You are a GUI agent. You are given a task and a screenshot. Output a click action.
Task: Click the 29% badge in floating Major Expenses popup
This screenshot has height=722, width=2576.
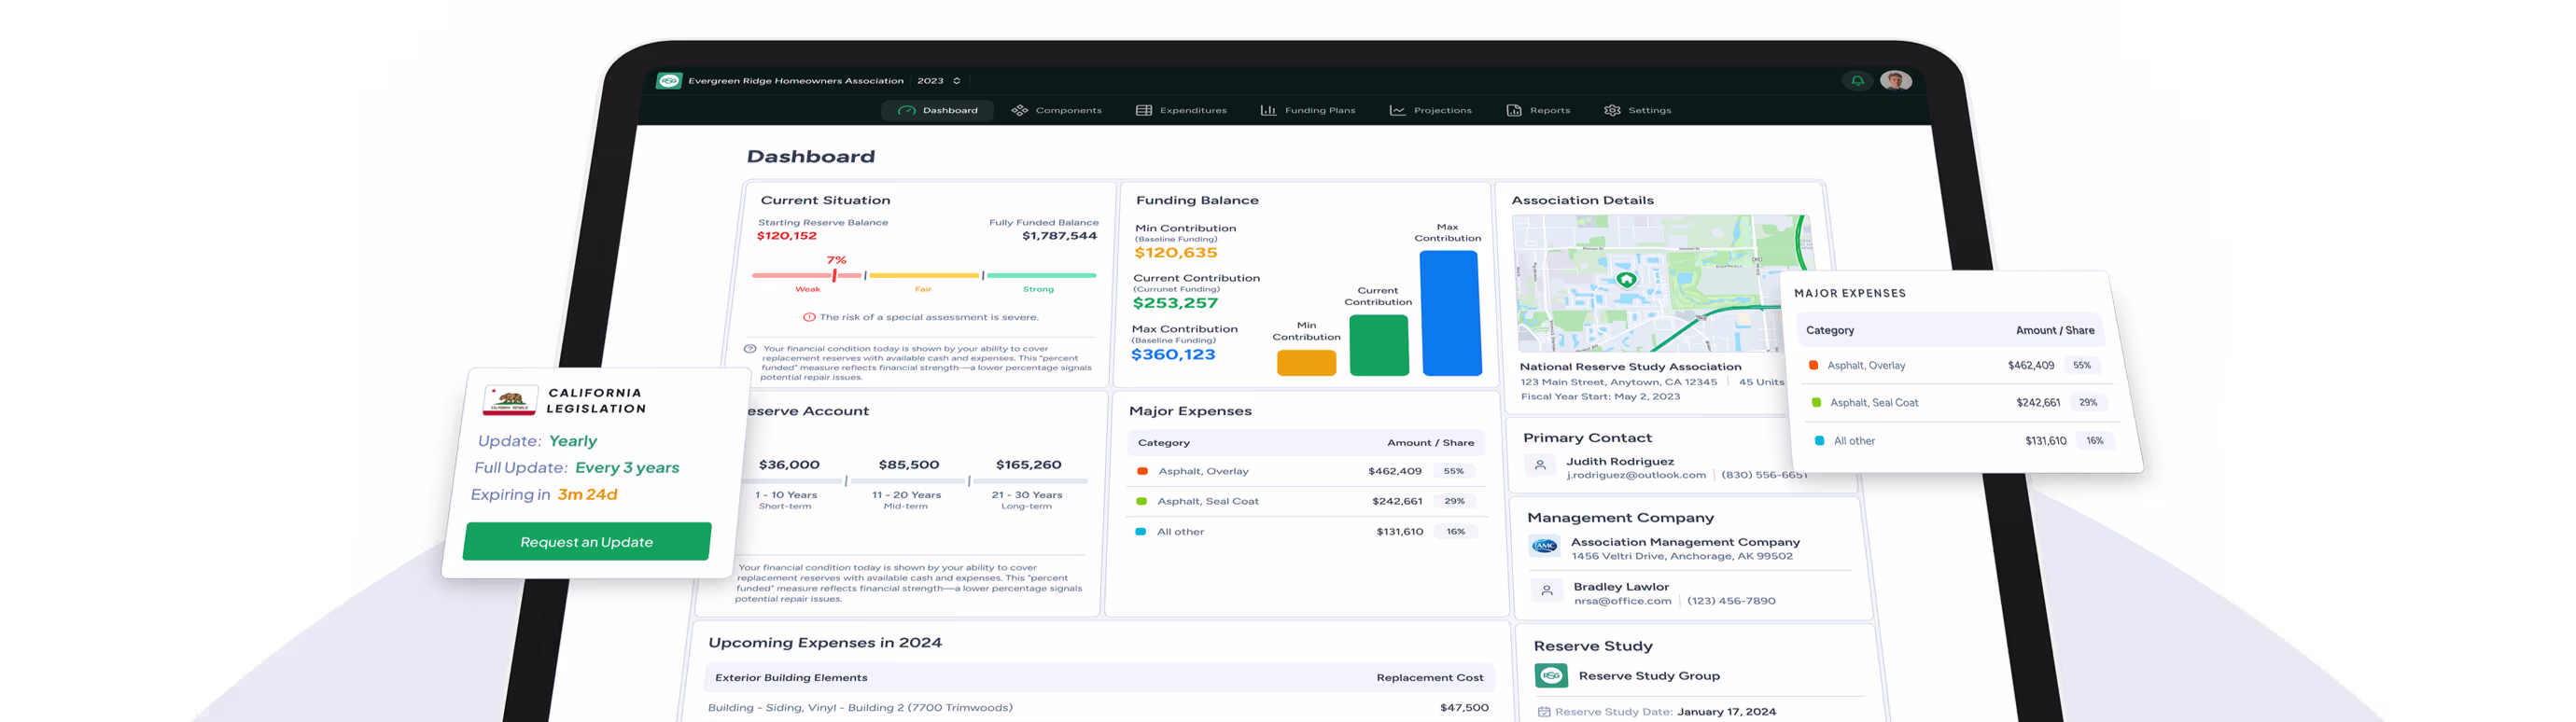(x=2088, y=402)
